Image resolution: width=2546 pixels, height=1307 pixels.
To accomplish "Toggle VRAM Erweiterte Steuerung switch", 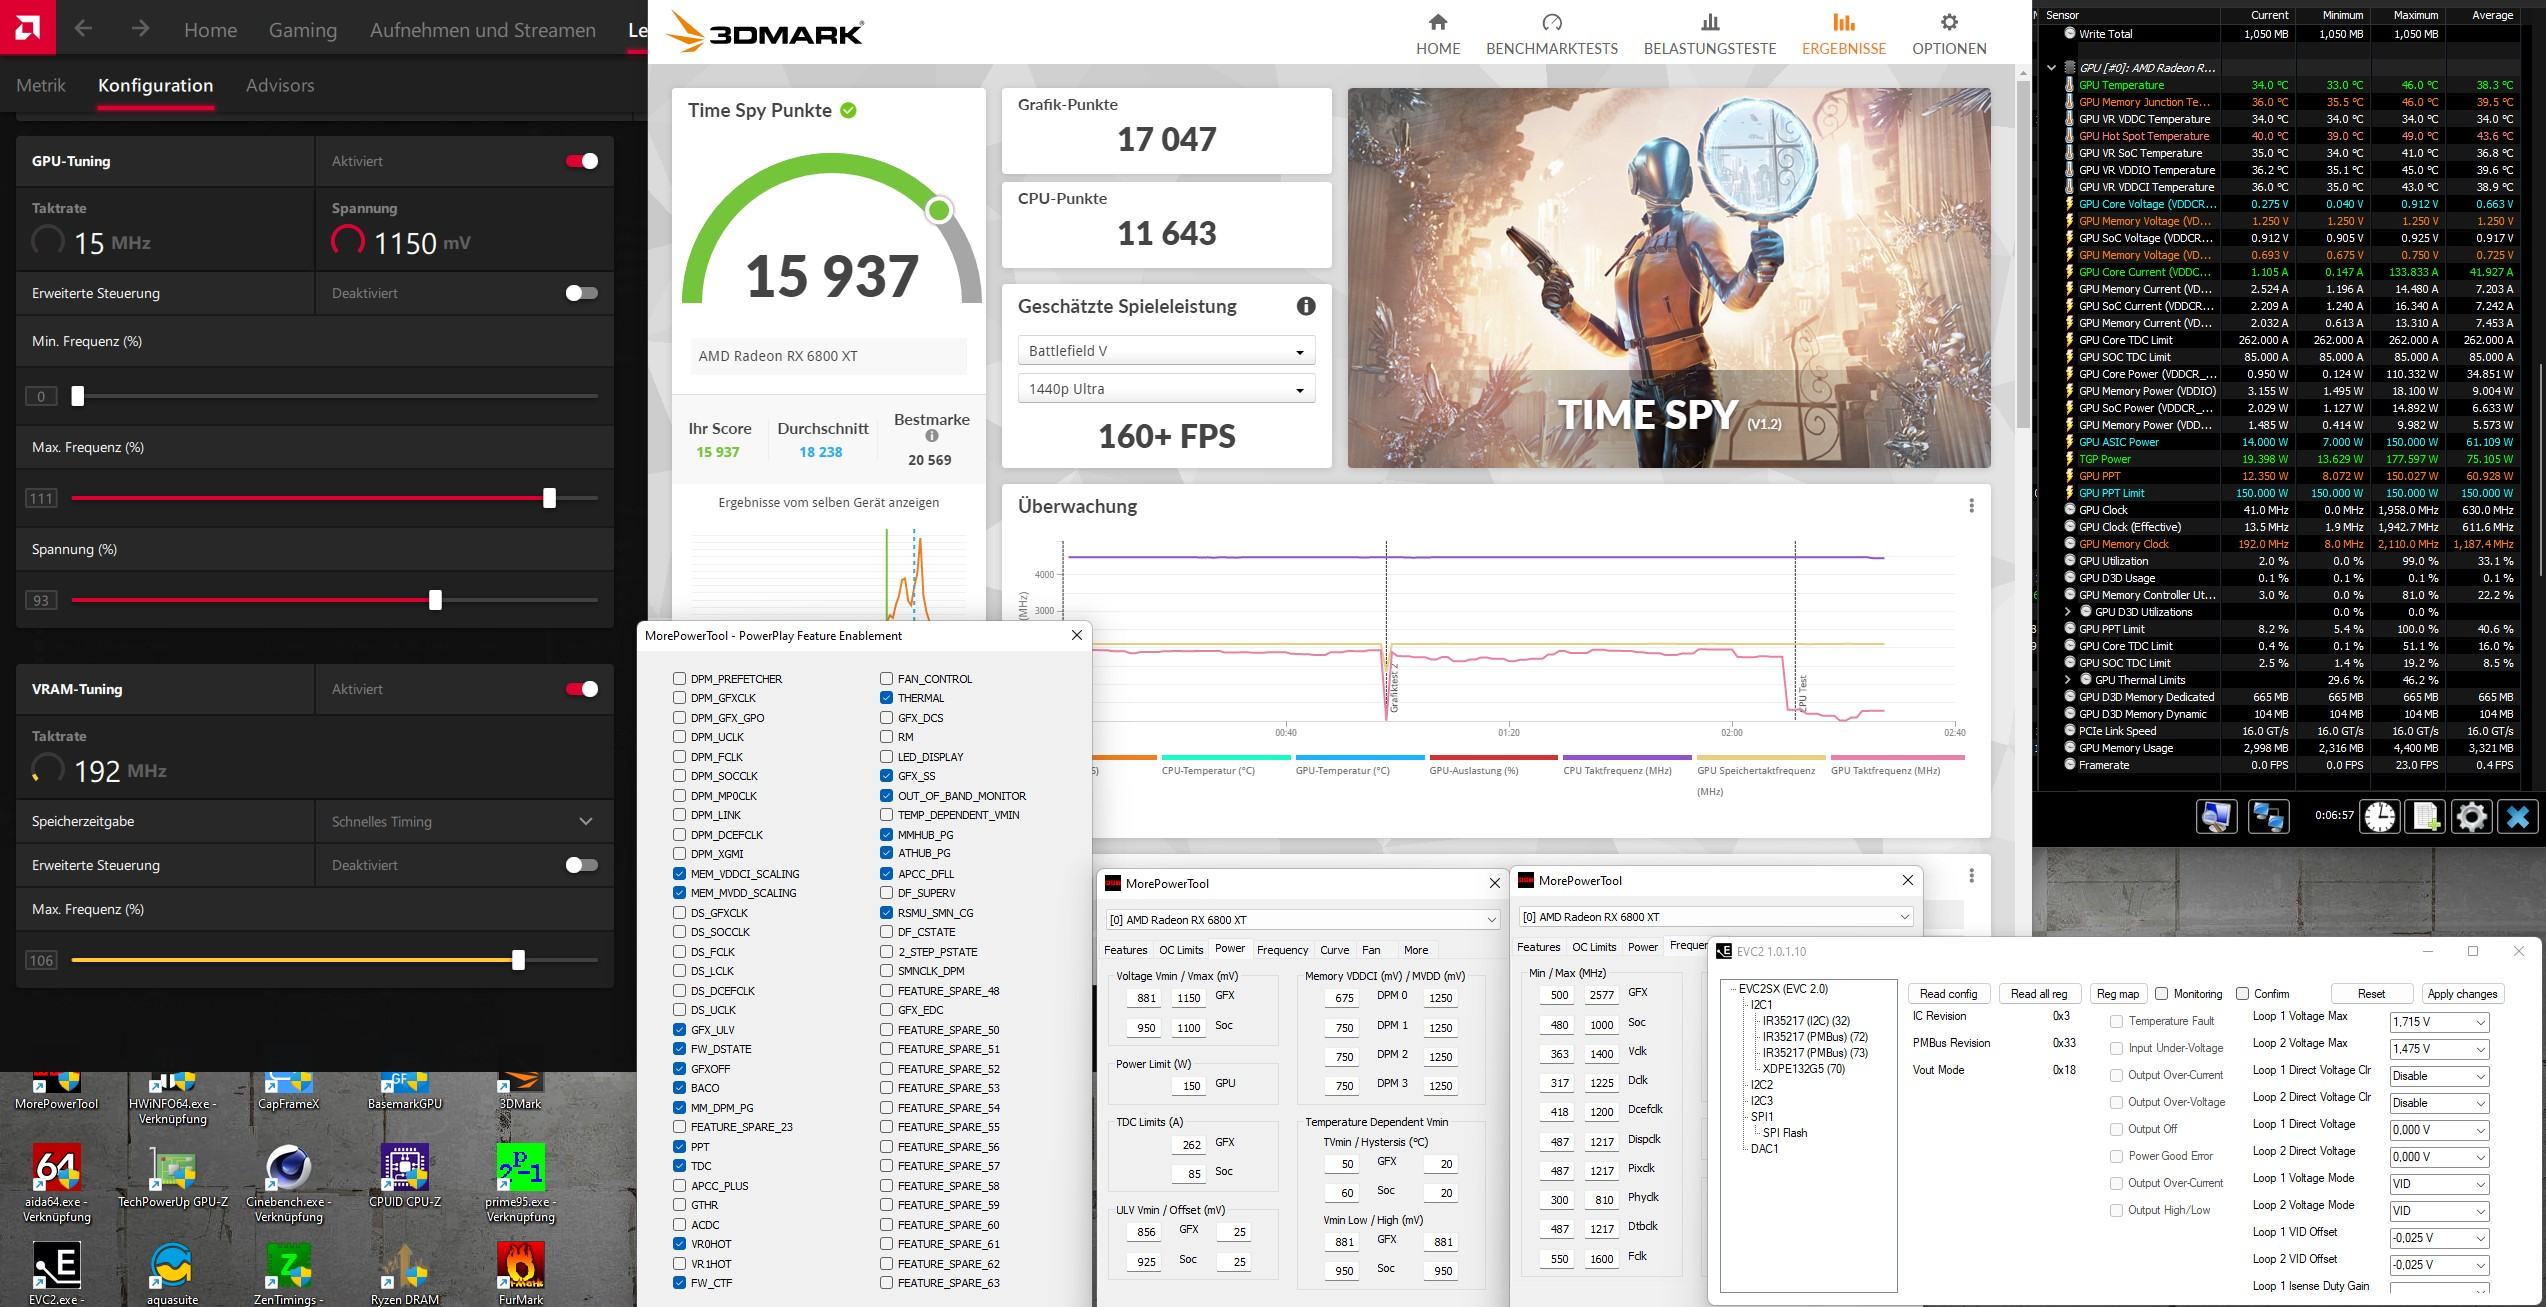I will pos(582,865).
